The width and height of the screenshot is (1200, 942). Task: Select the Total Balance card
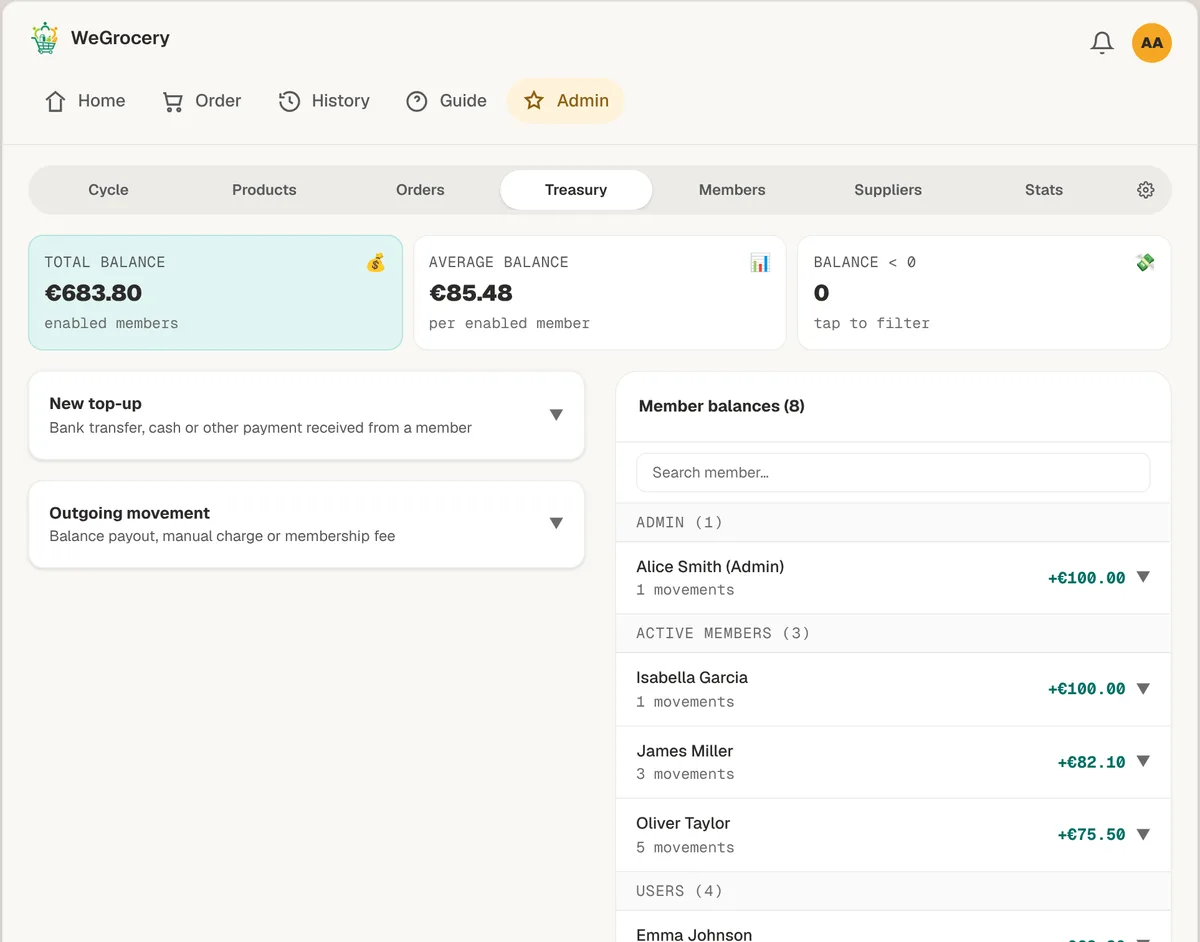(x=215, y=293)
